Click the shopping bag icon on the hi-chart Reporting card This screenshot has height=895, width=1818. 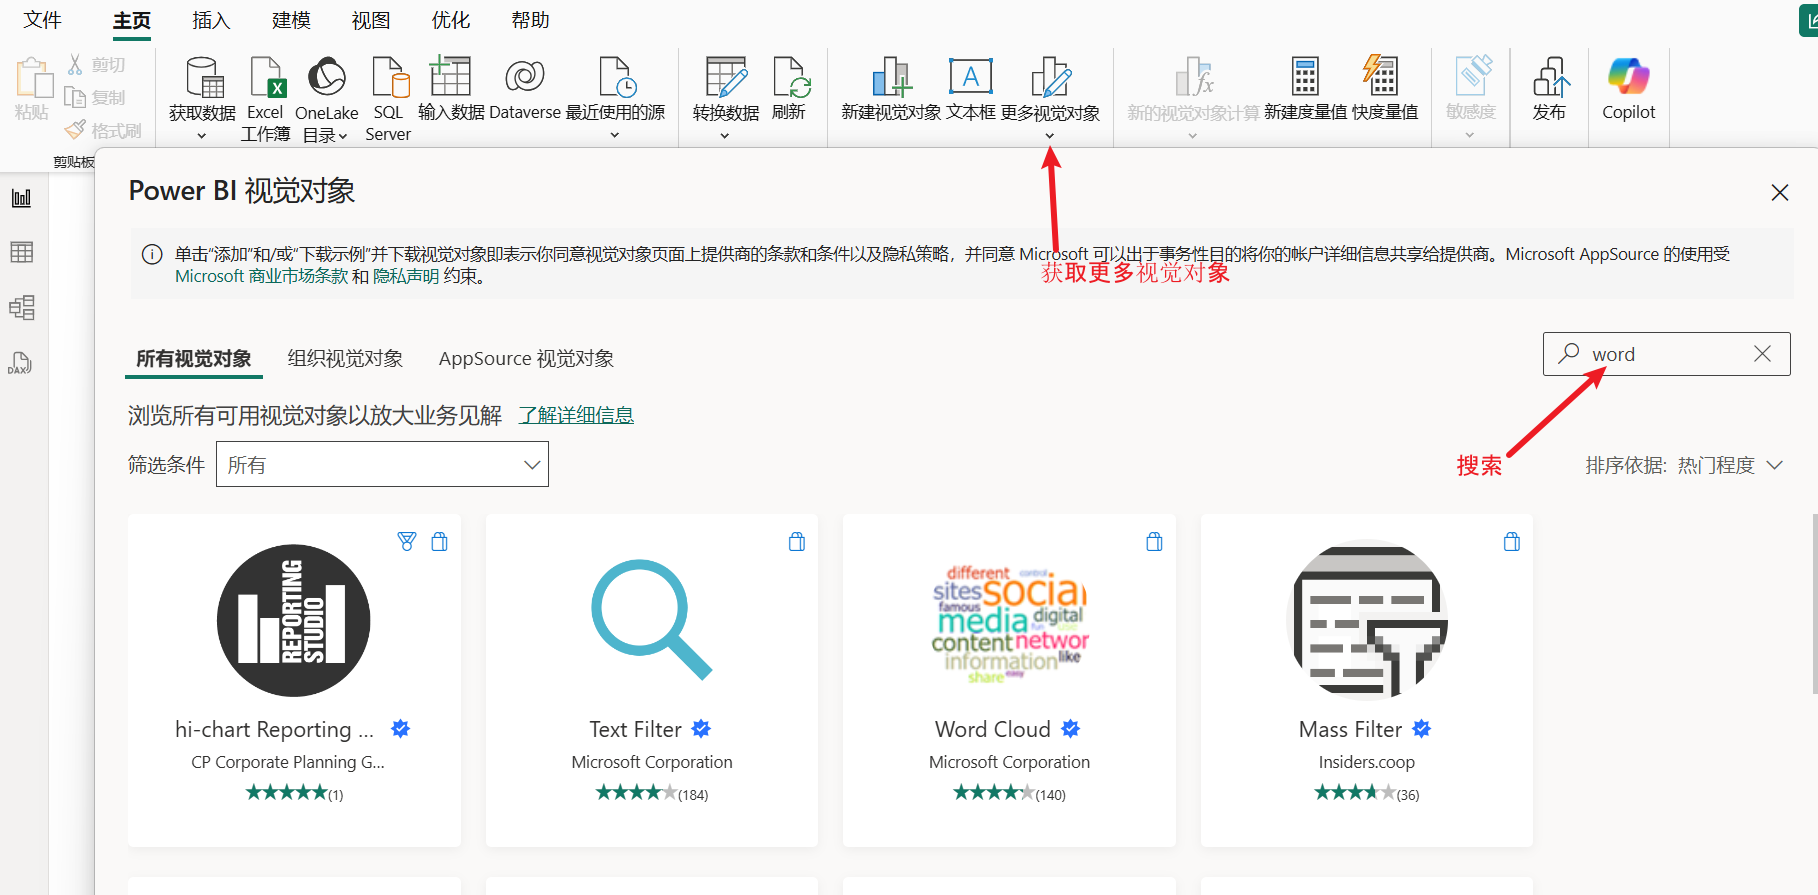pyautogui.click(x=439, y=542)
